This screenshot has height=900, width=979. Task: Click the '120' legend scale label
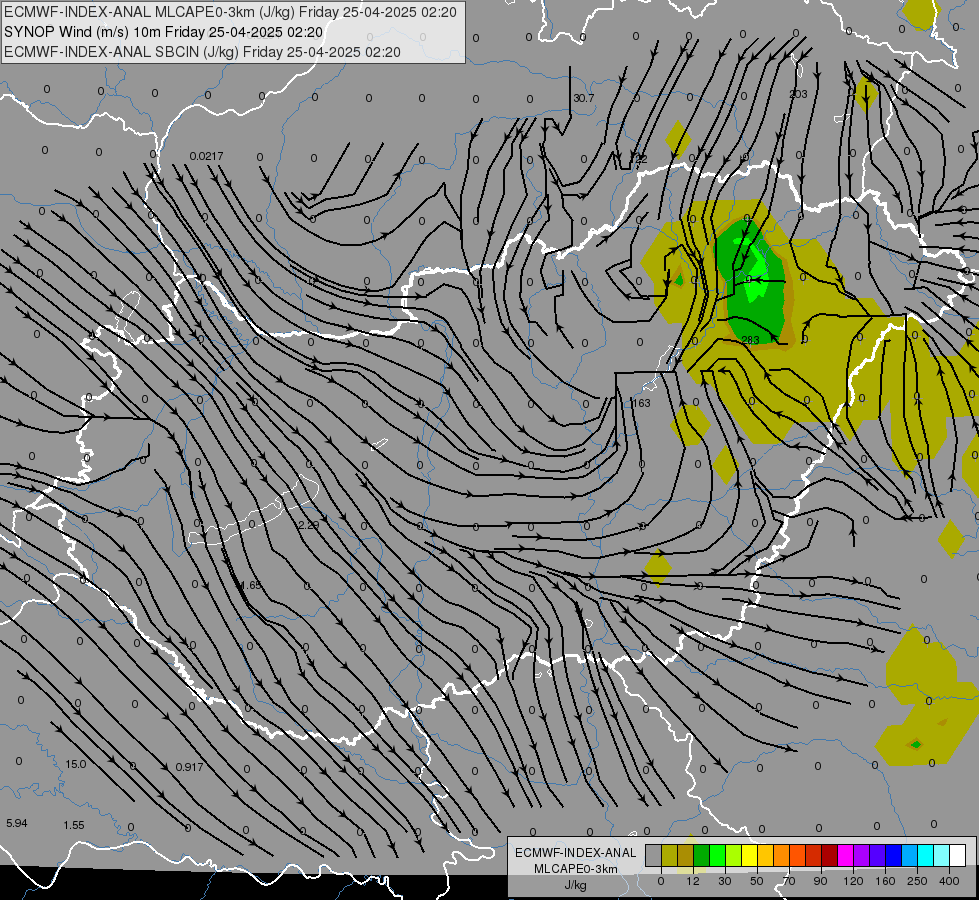pos(853,881)
